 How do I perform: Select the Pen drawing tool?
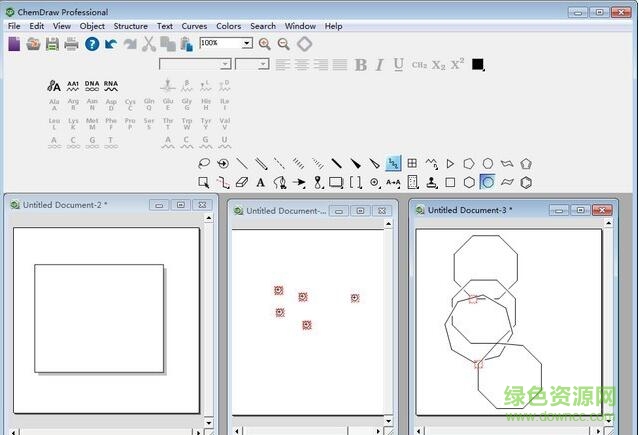click(280, 182)
